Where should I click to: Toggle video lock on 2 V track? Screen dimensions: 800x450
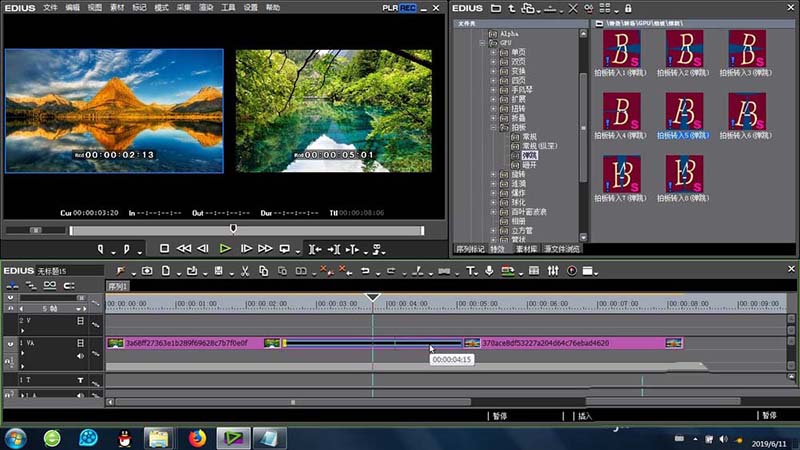pyautogui.click(x=80, y=320)
